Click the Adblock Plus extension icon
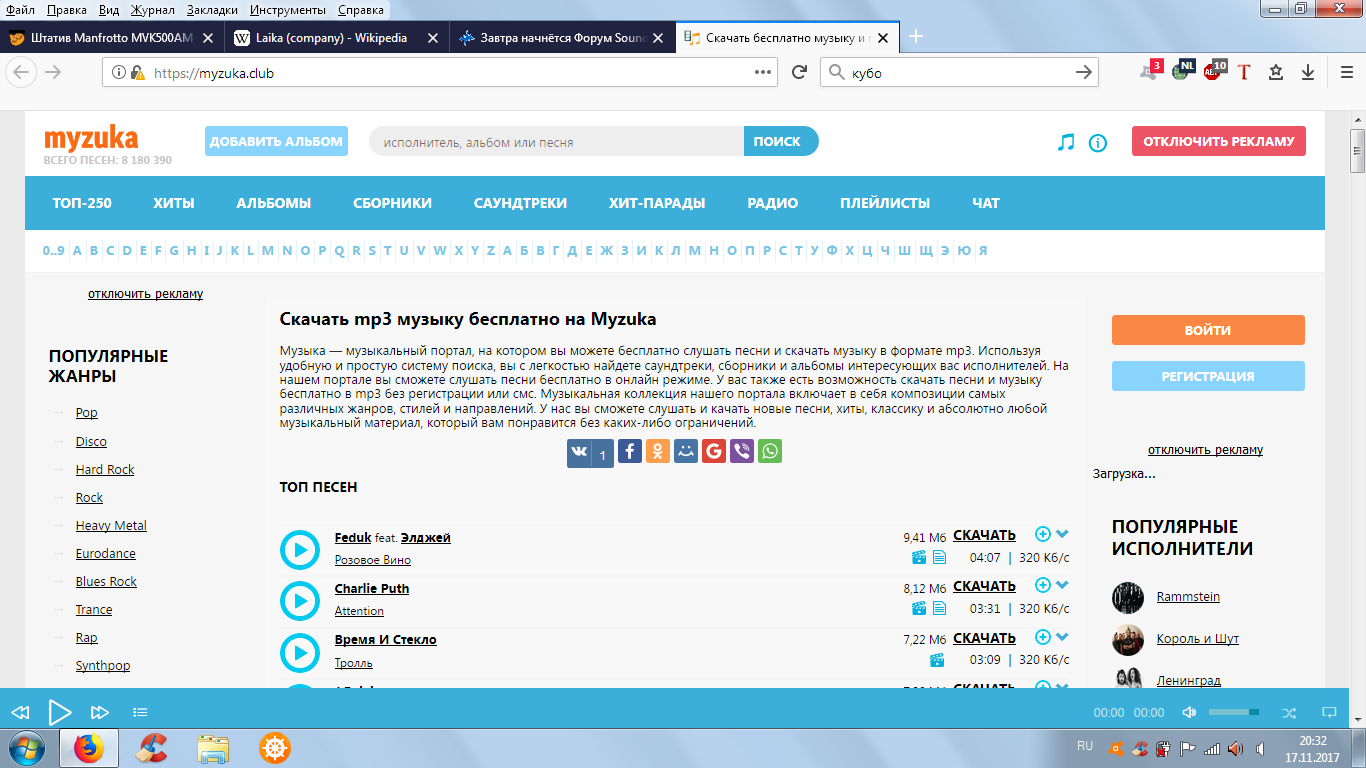 tap(1213, 72)
